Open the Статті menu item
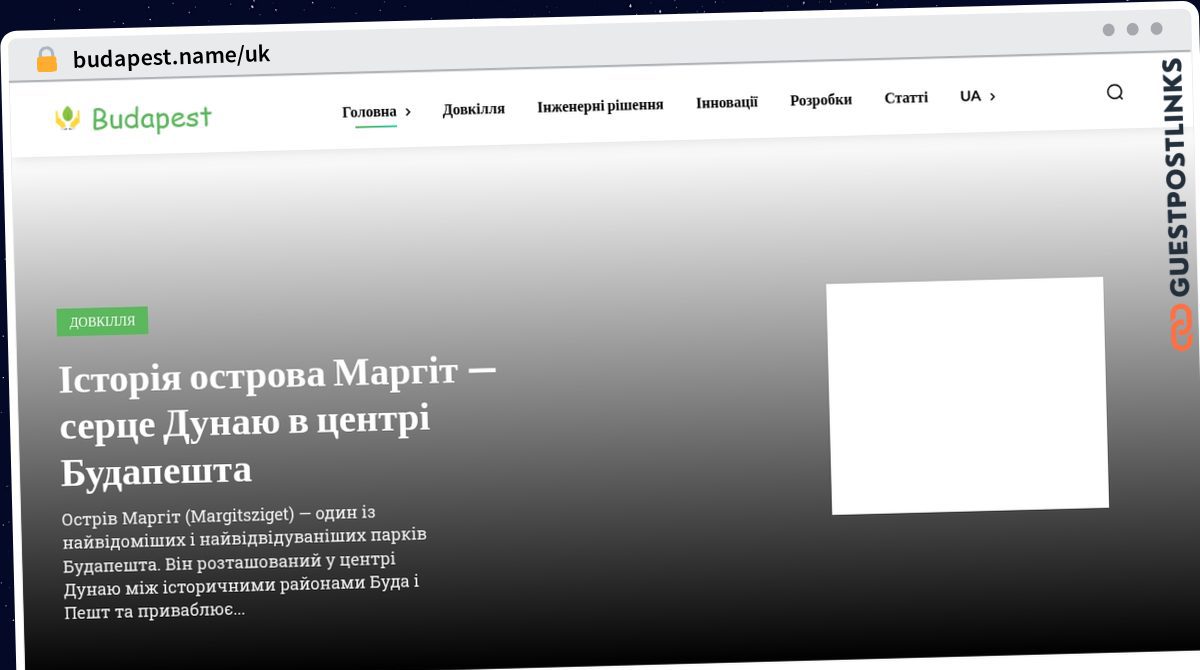Image resolution: width=1200 pixels, height=670 pixels. click(906, 97)
